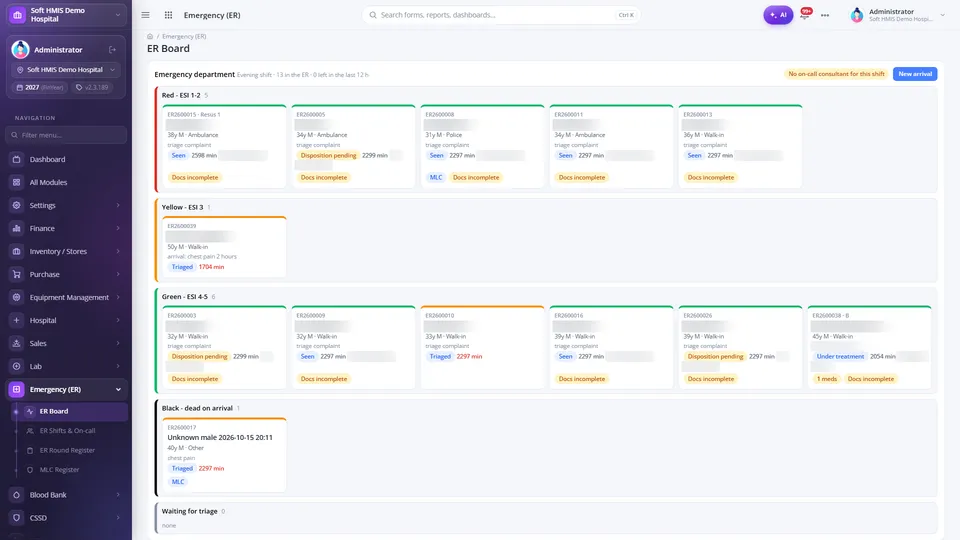Open notifications with 99+ badge
The height and width of the screenshot is (540, 960).
click(806, 13)
